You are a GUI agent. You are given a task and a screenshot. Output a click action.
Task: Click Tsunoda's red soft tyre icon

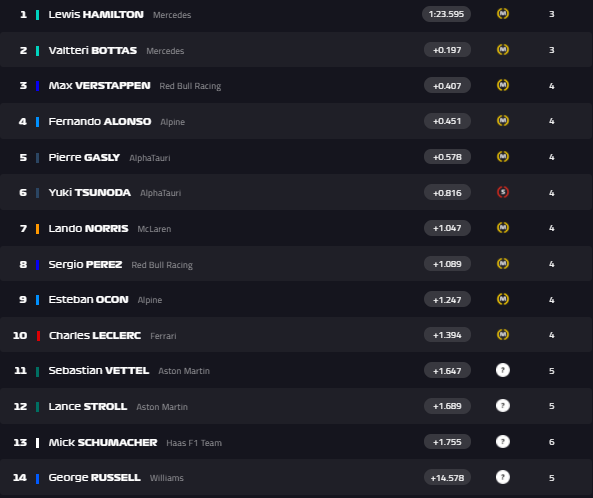point(503,192)
